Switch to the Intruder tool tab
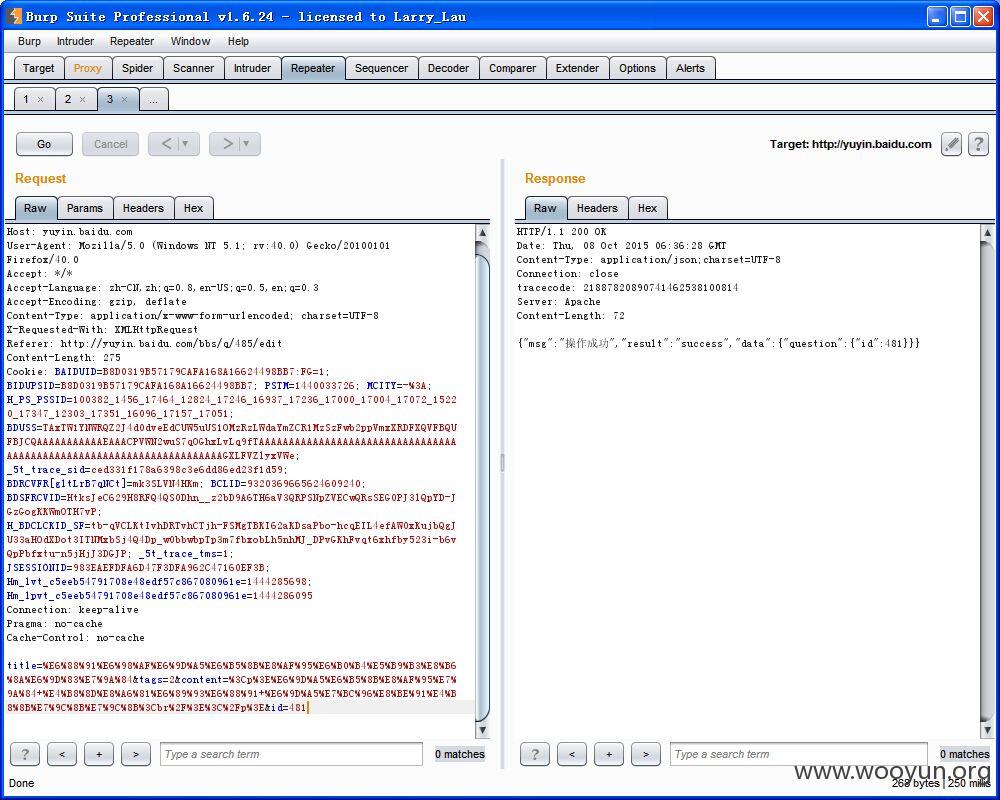The height and width of the screenshot is (800, 1000). 252,68
